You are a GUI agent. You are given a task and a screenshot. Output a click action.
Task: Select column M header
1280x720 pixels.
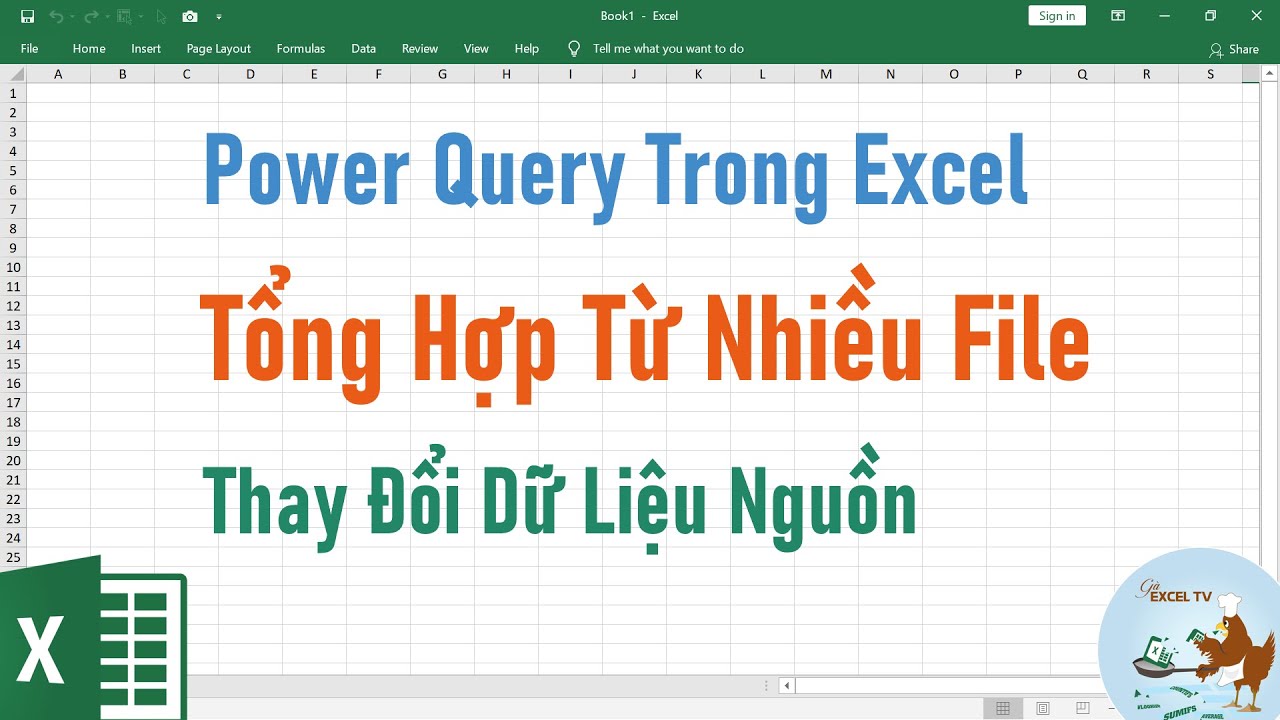826,74
